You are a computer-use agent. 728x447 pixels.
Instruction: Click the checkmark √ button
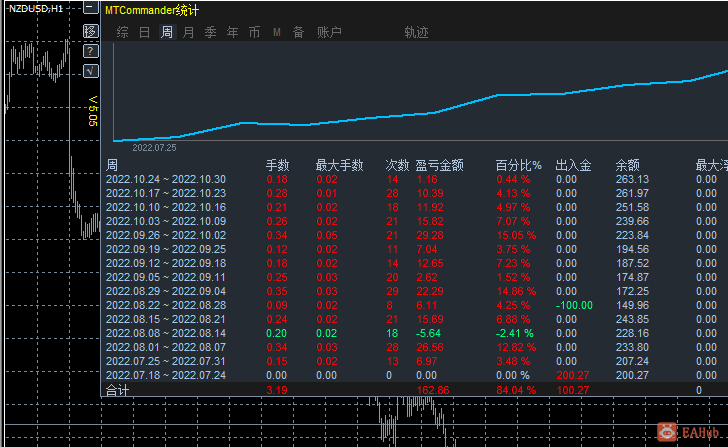tap(91, 71)
